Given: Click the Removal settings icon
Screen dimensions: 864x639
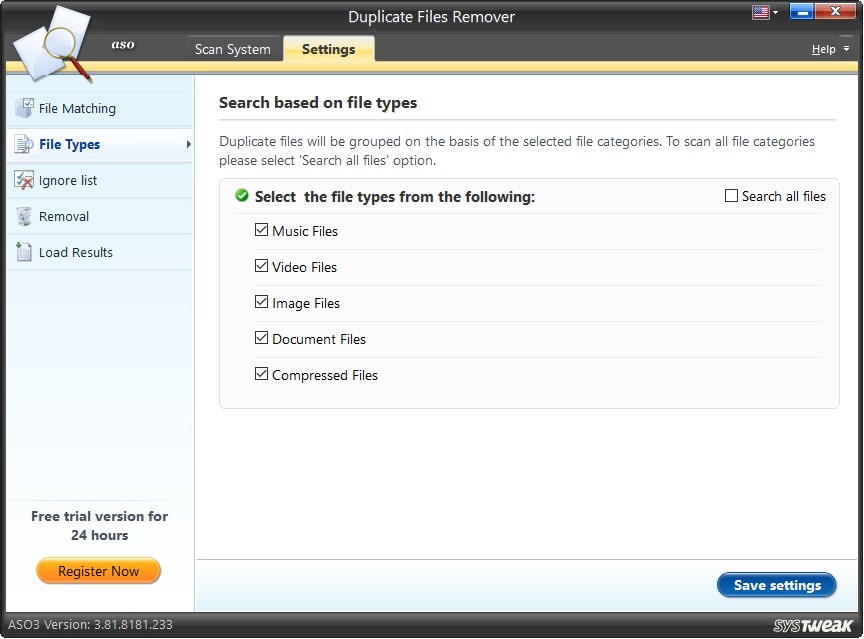Looking at the screenshot, I should click(x=23, y=216).
